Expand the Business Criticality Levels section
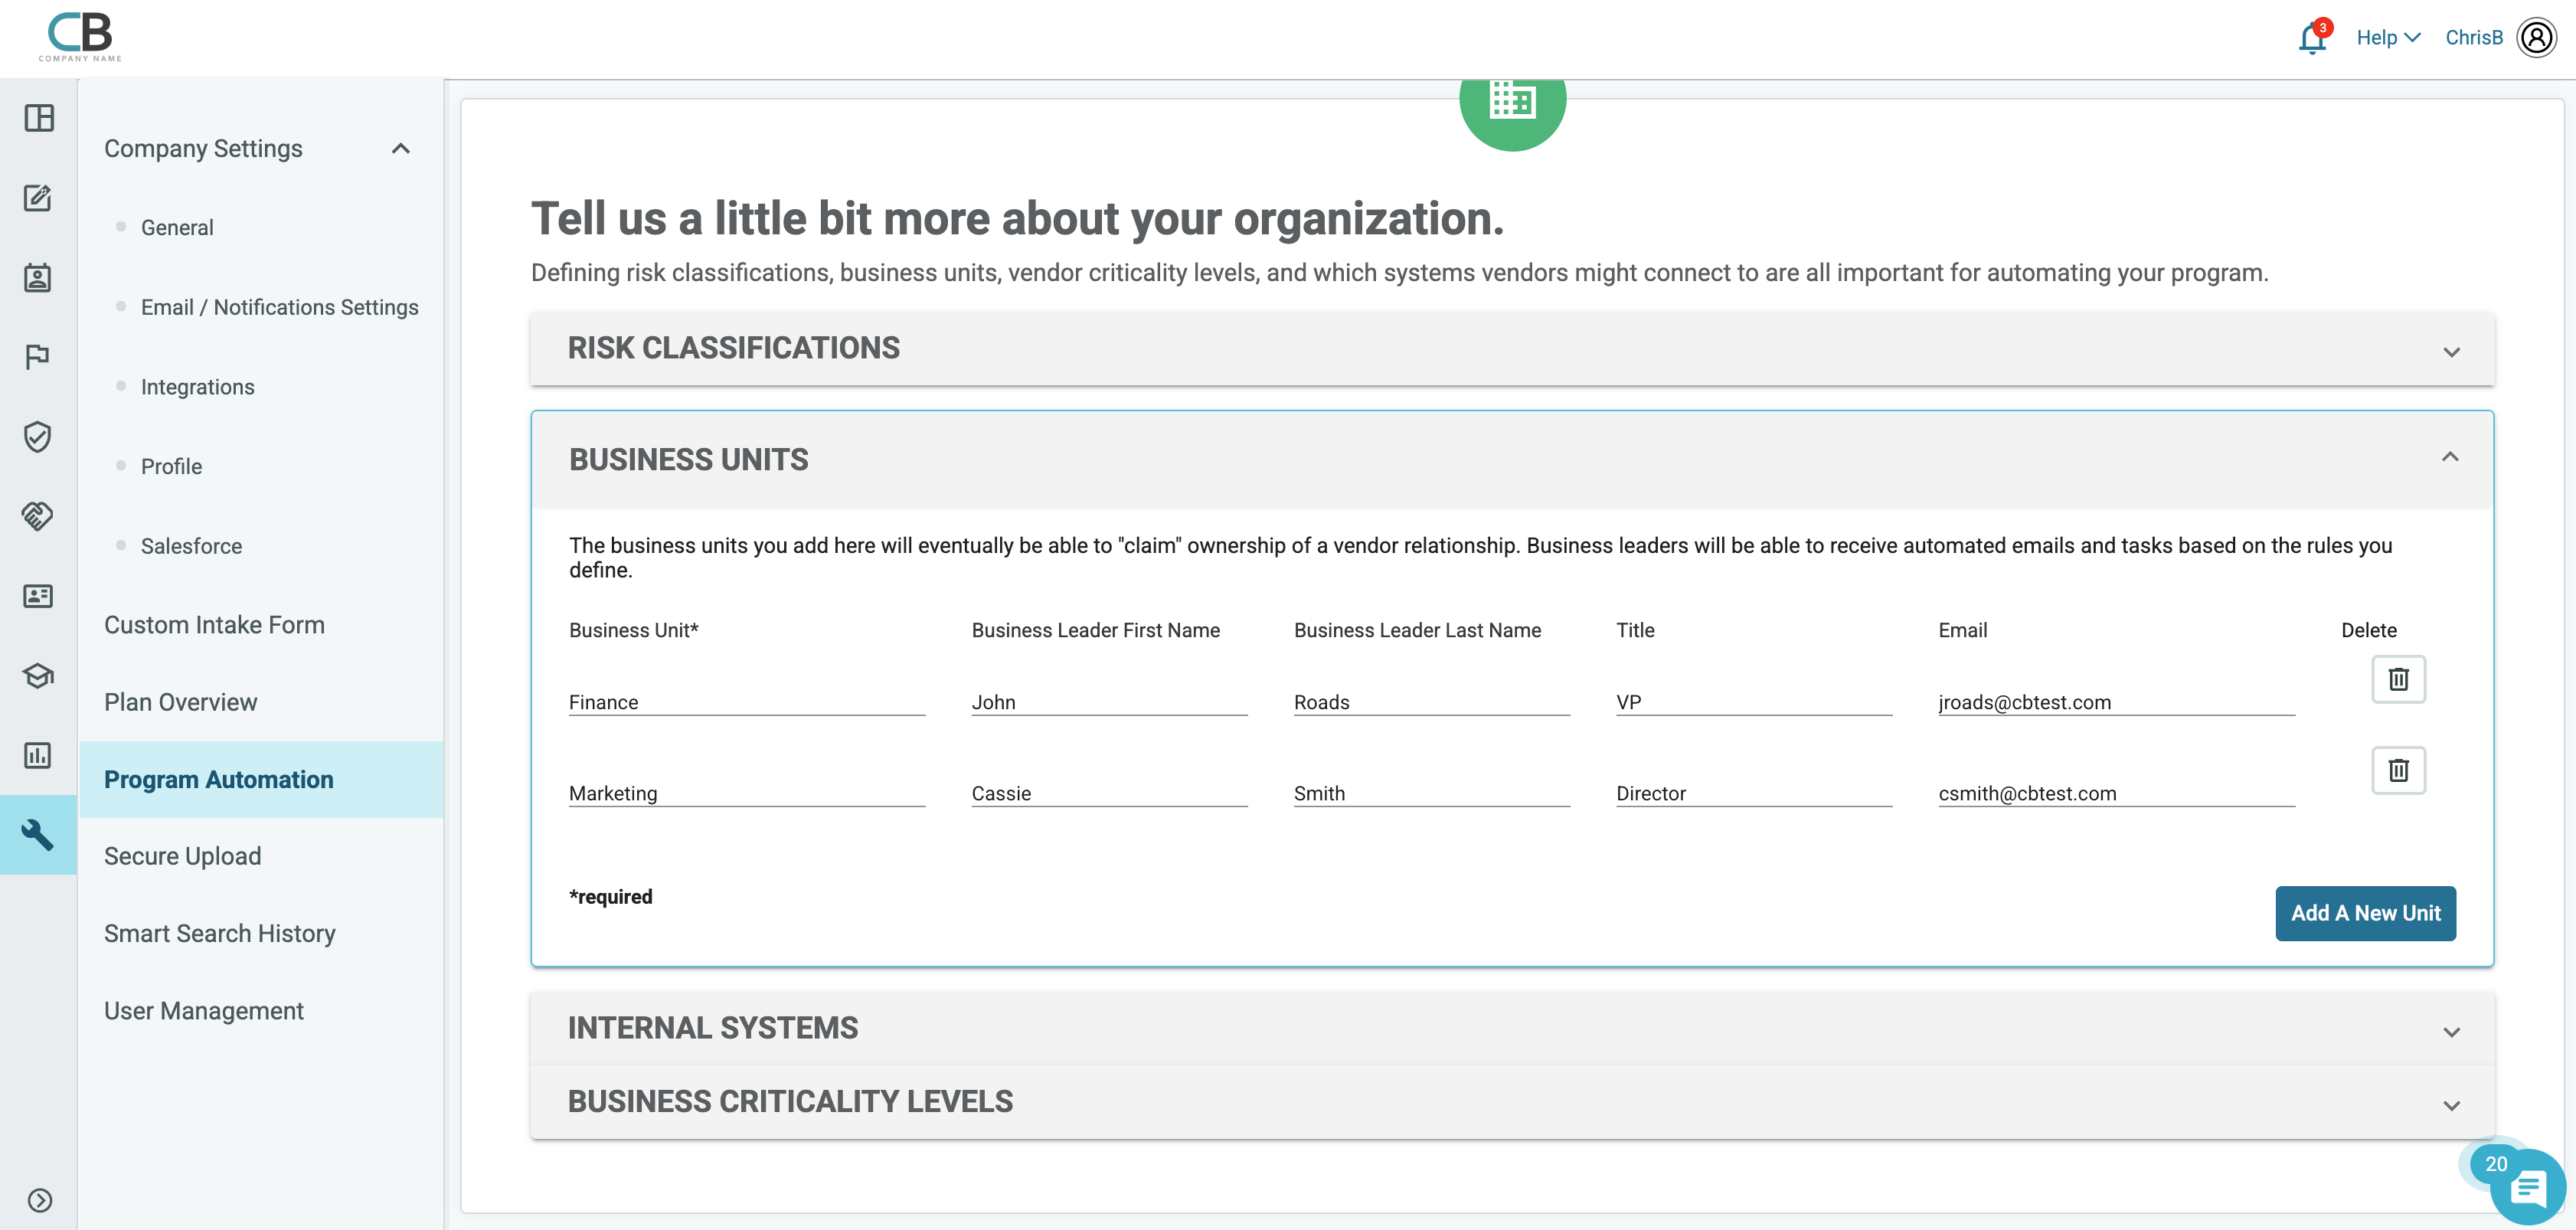The image size is (2576, 1230). coord(1512,1102)
